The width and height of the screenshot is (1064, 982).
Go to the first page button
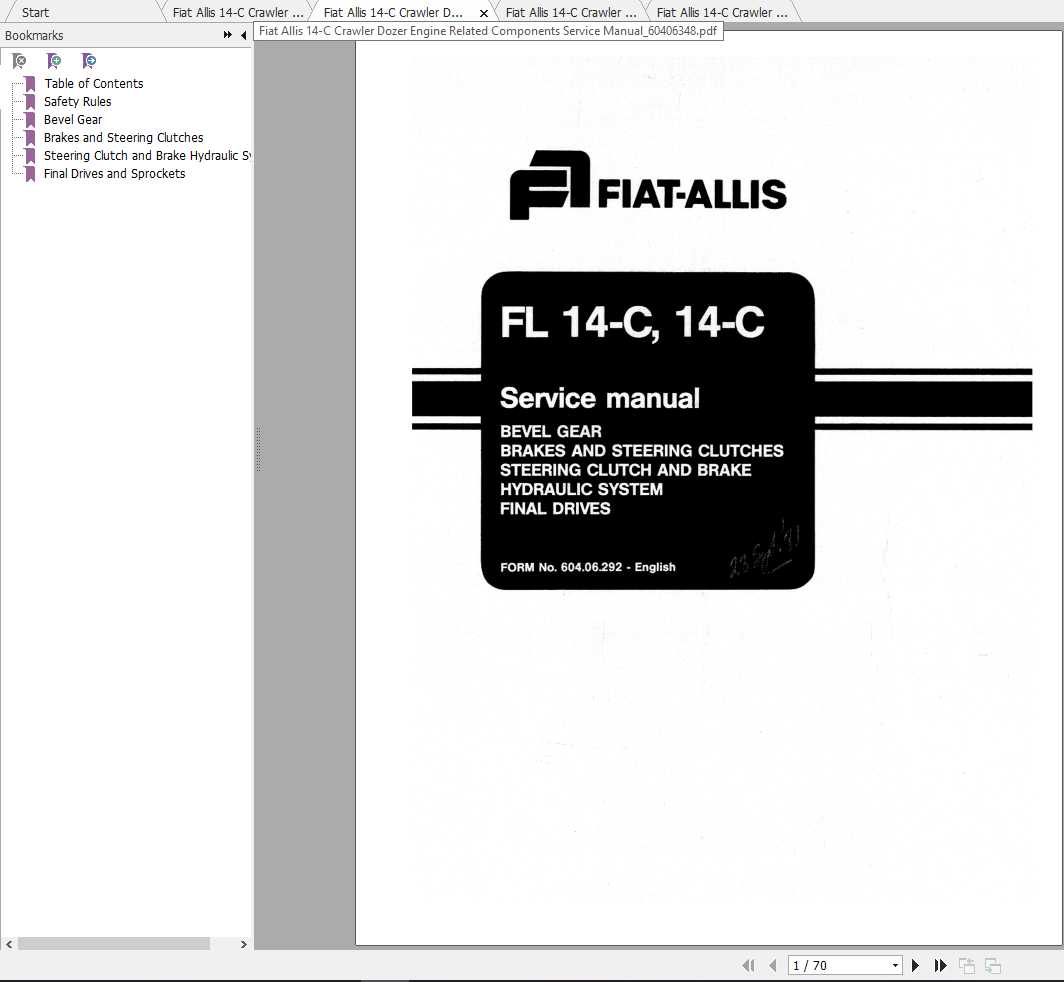(x=748, y=965)
